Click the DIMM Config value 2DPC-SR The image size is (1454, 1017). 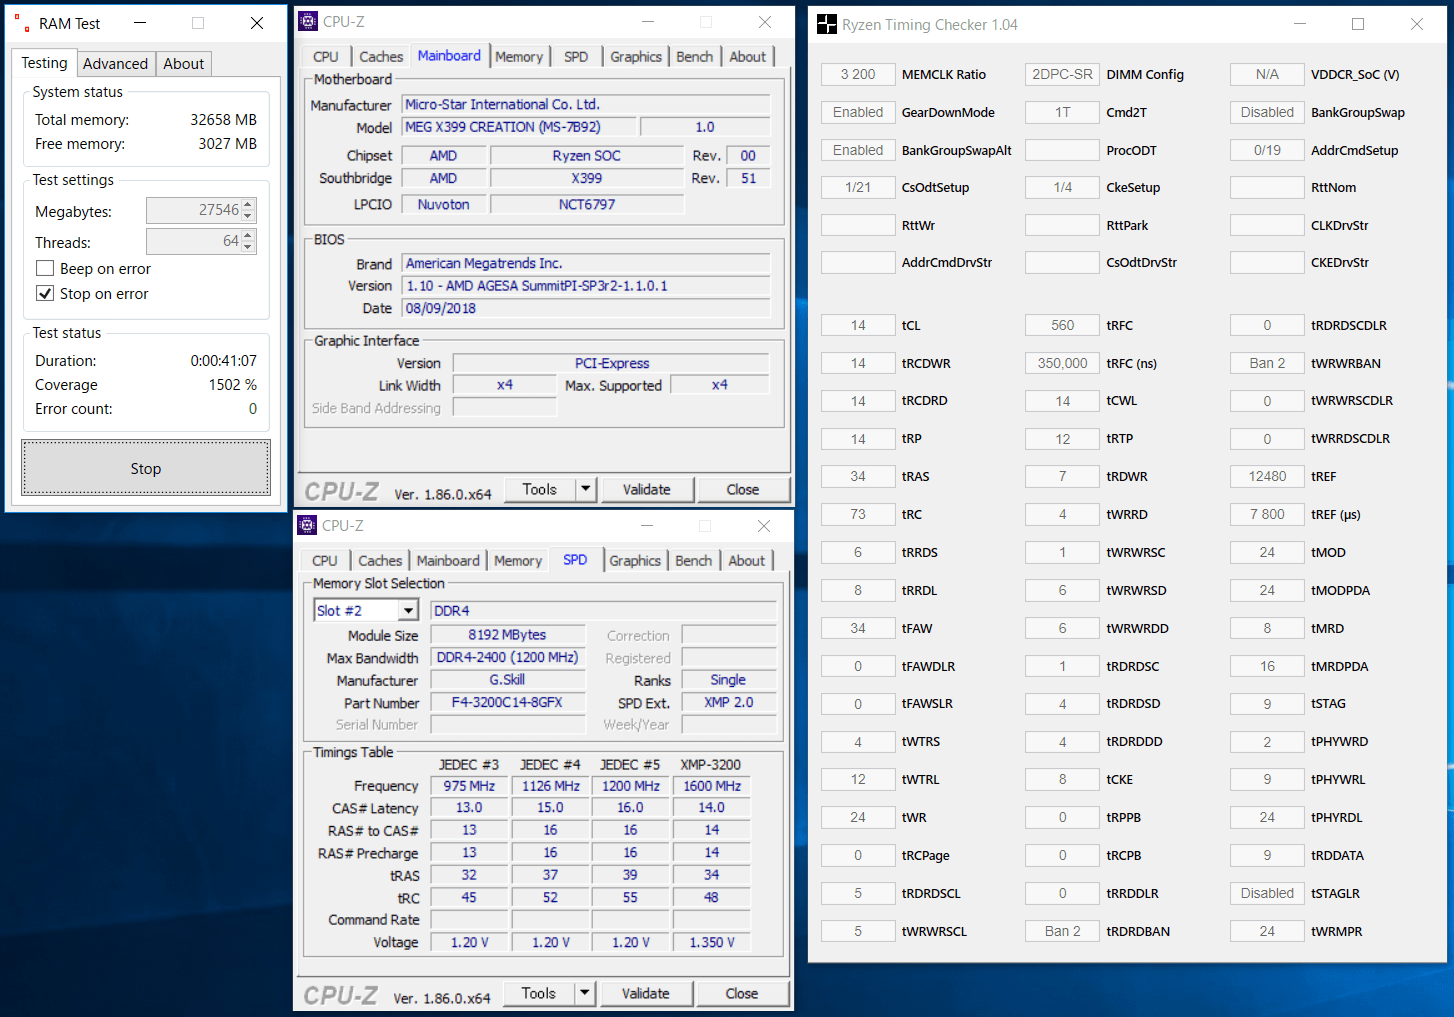(1062, 74)
